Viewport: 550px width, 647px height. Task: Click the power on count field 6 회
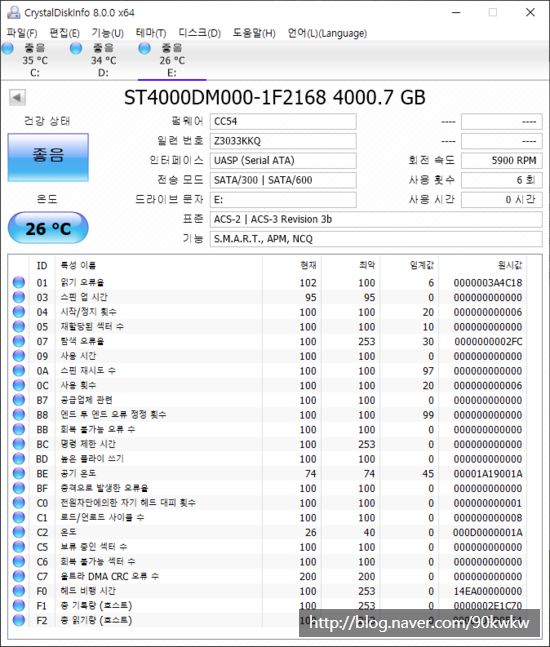[x=502, y=180]
